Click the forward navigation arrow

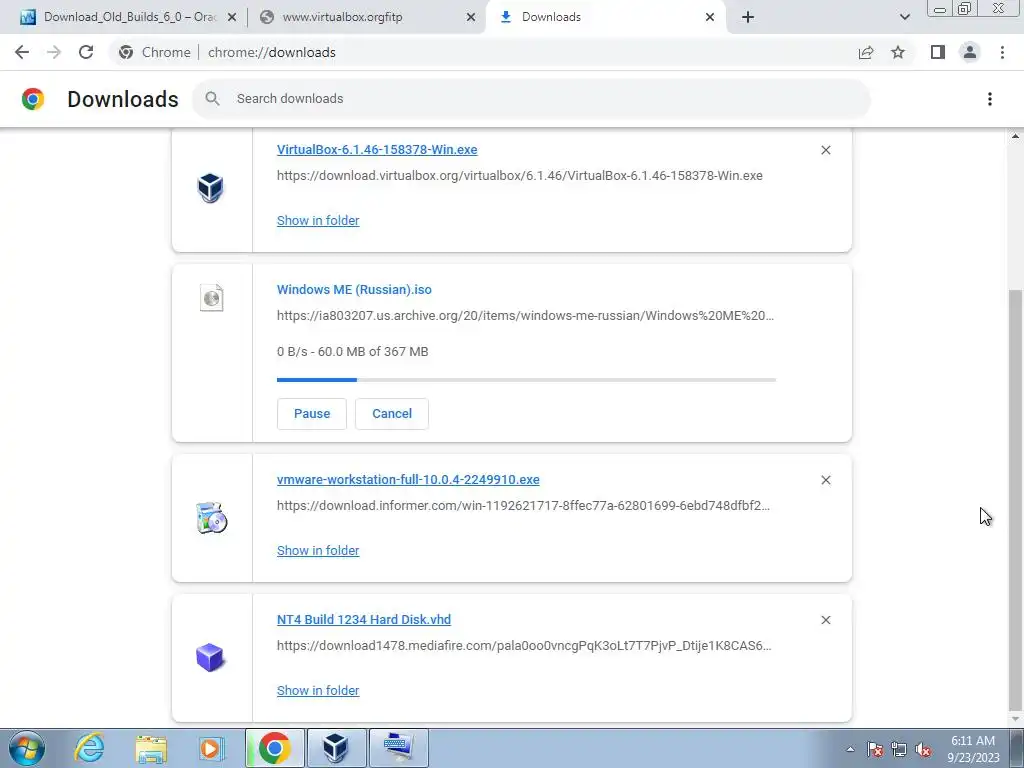click(54, 52)
